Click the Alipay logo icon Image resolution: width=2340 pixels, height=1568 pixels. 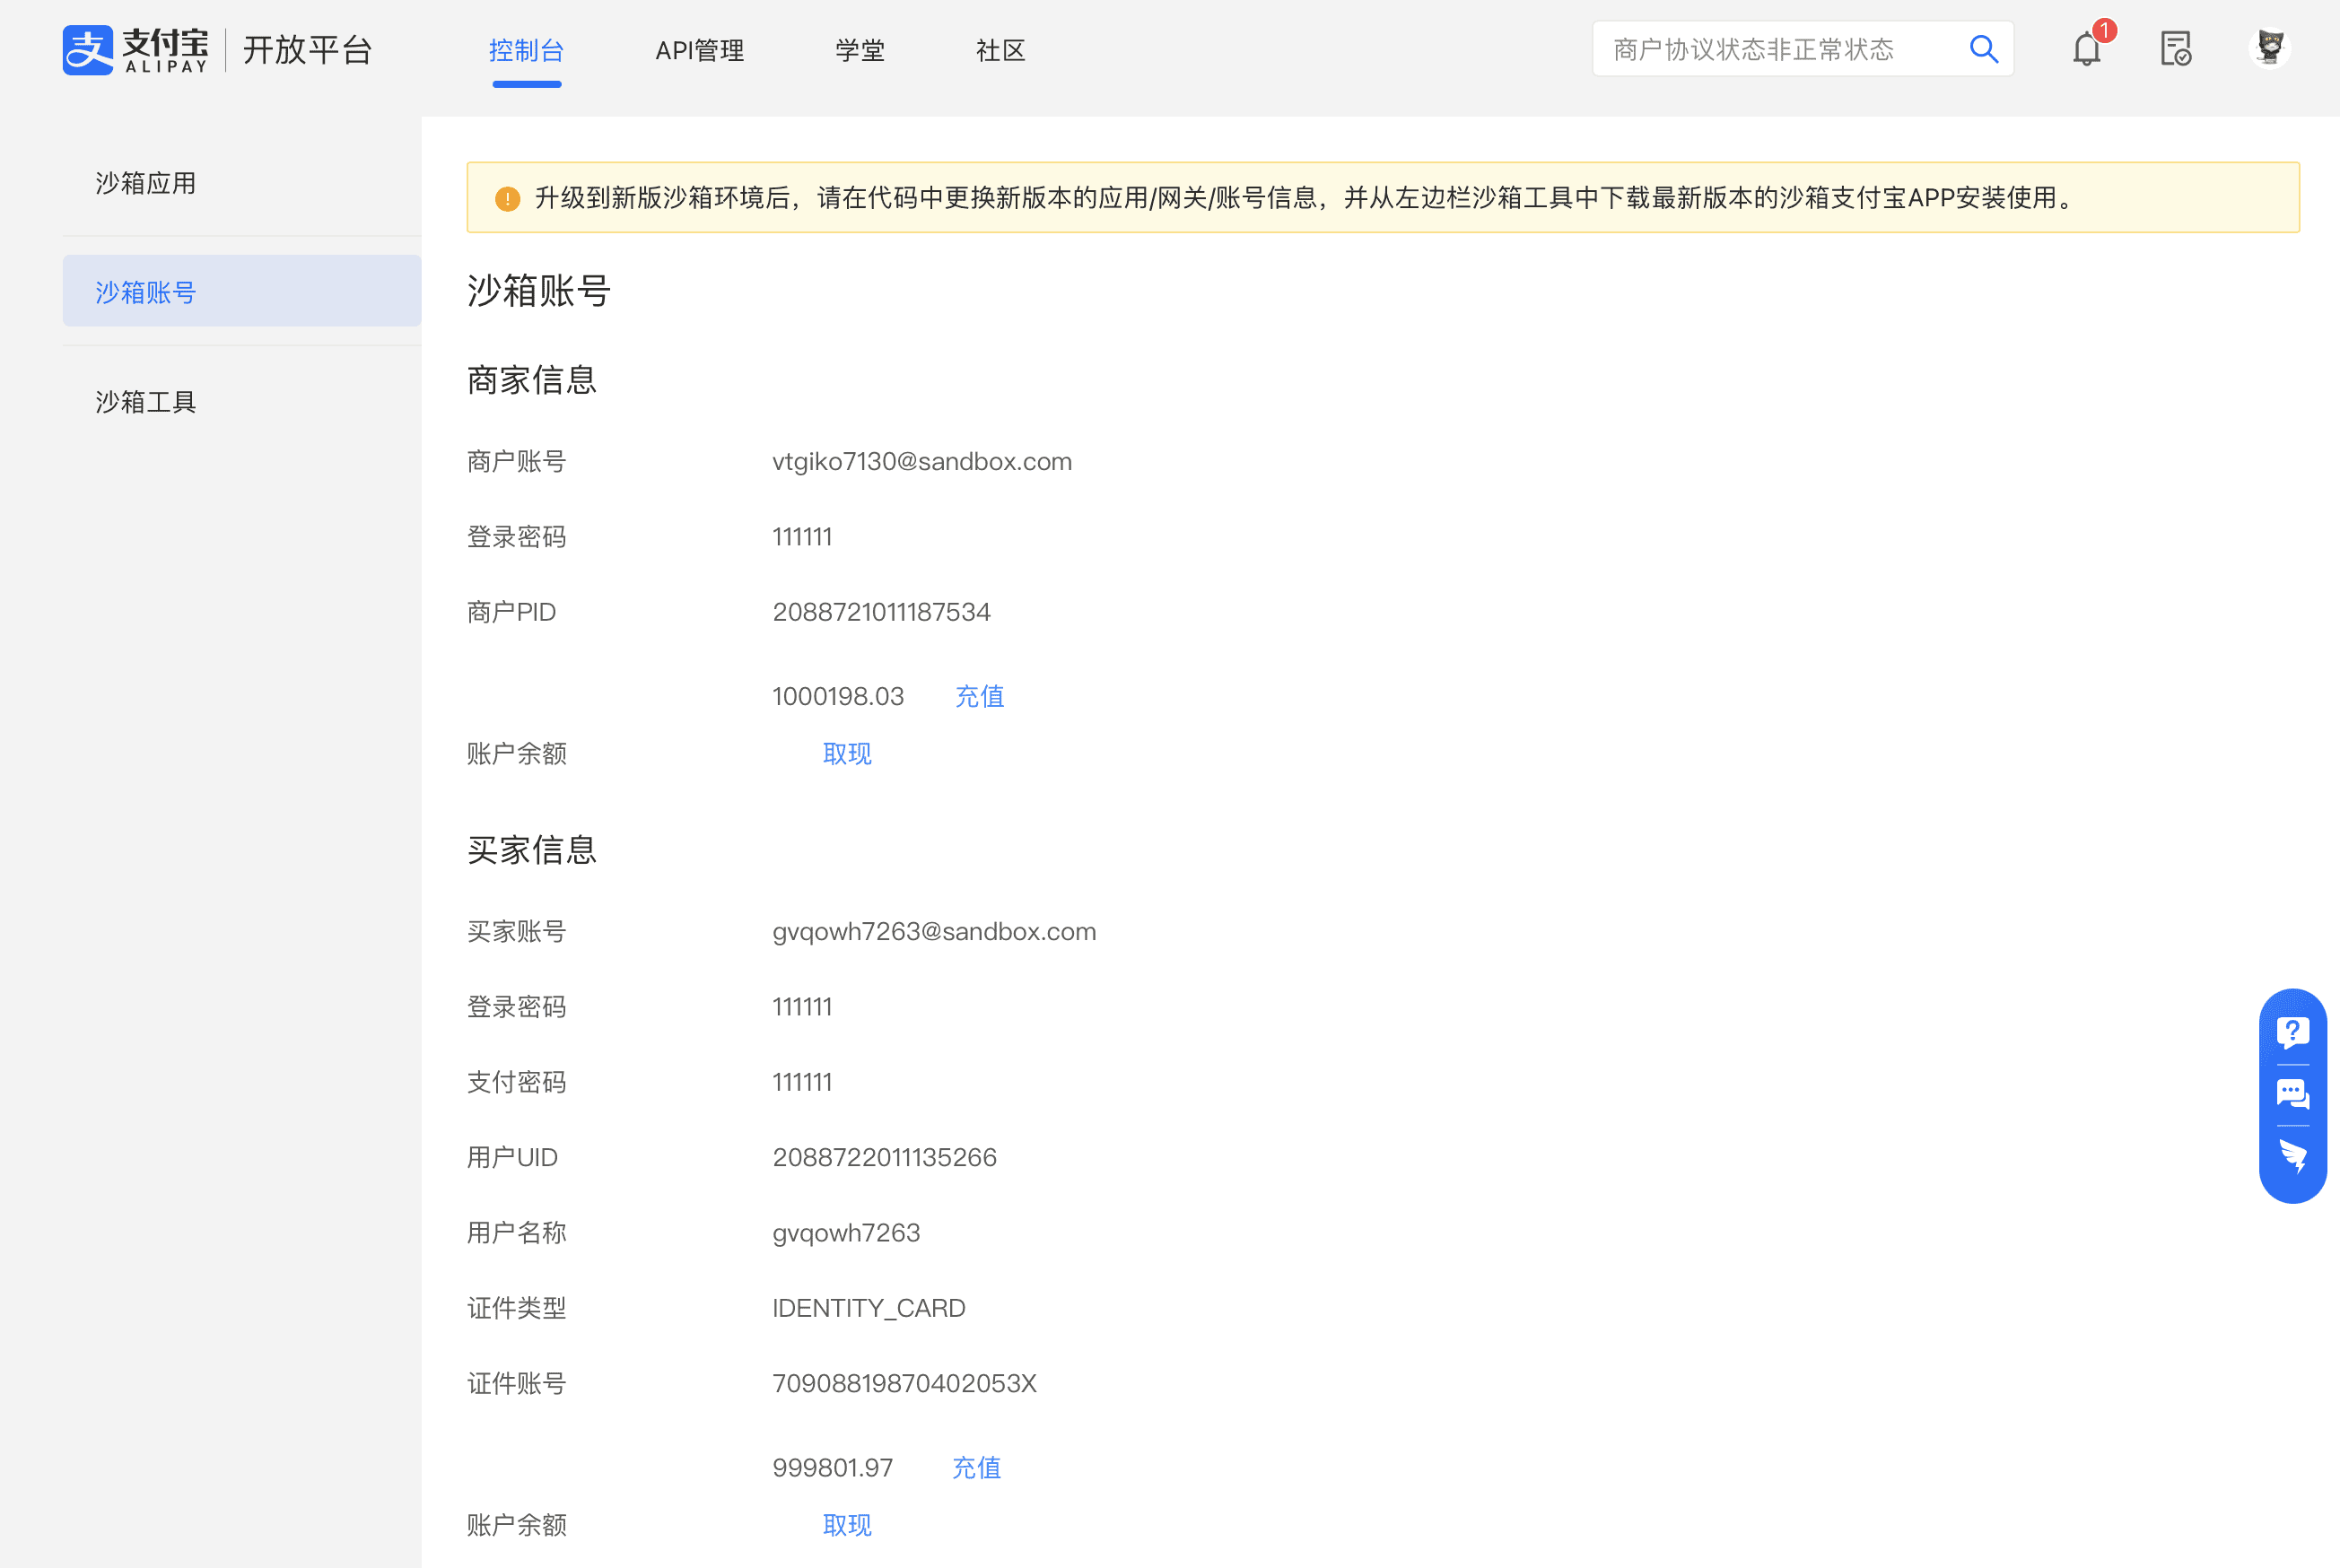[88, 50]
